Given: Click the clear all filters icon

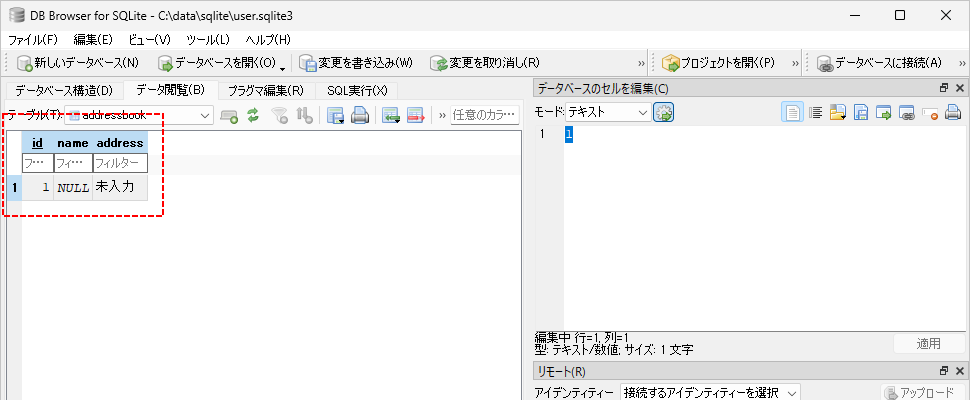Looking at the screenshot, I should coord(280,115).
